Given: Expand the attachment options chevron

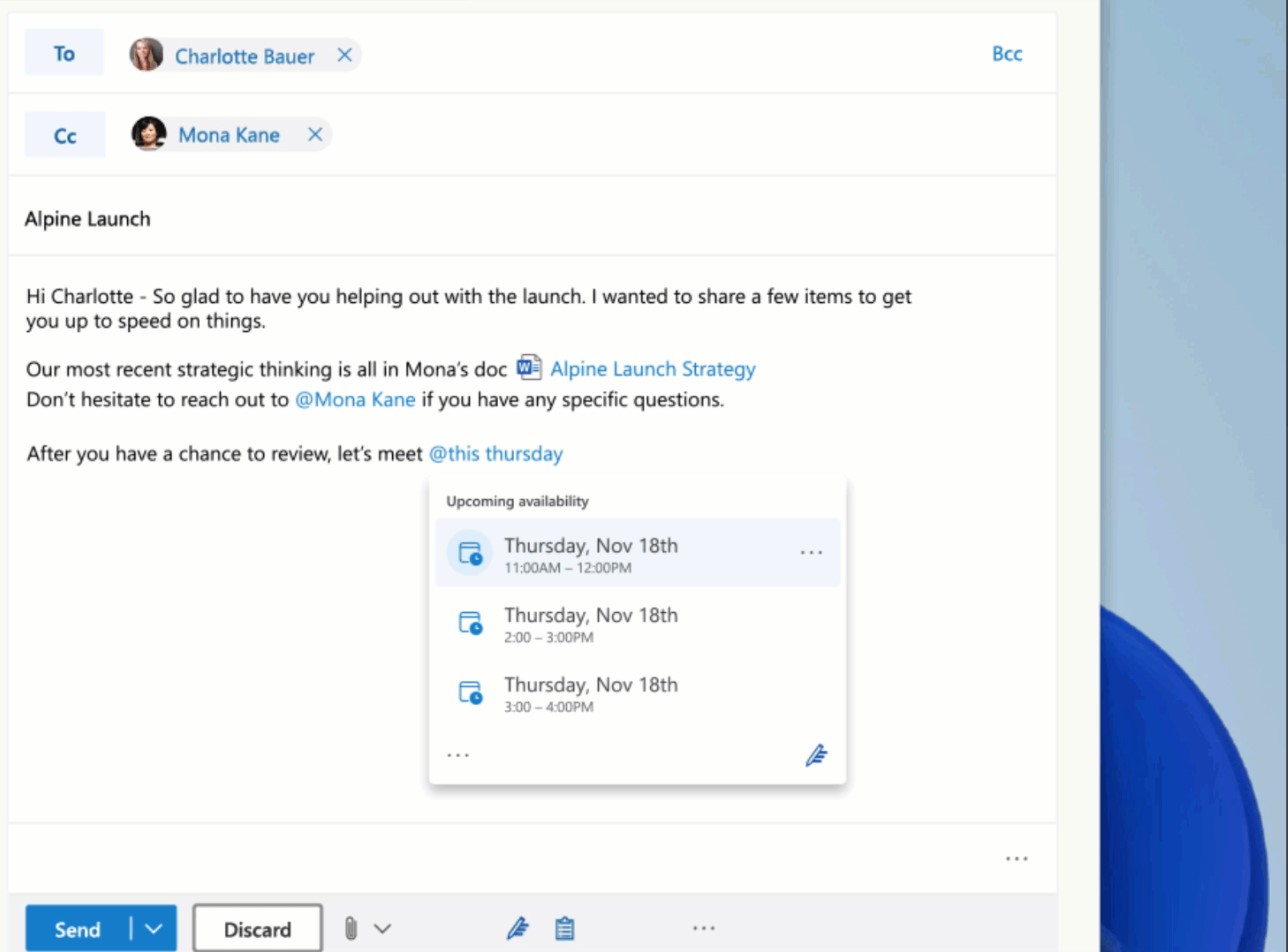Looking at the screenshot, I should click(382, 928).
